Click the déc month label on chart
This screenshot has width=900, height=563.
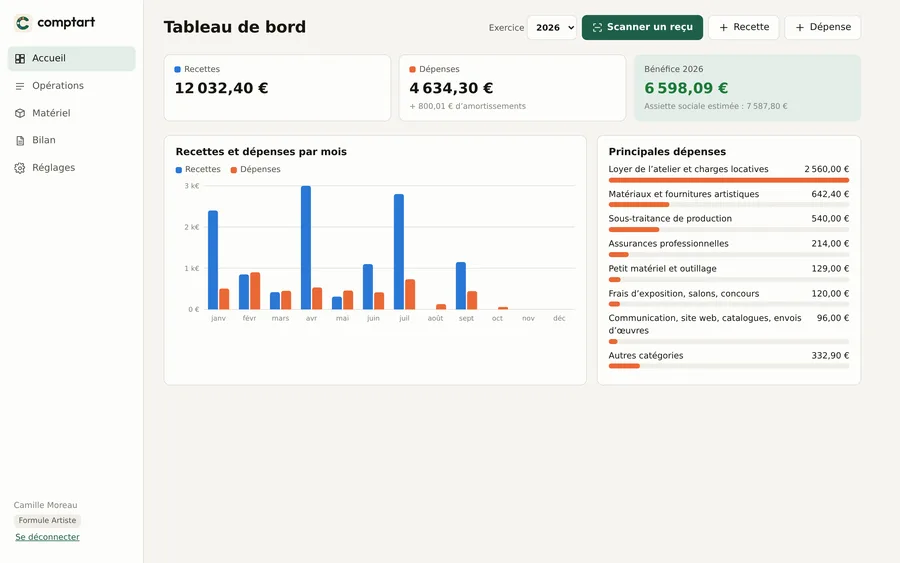click(559, 319)
